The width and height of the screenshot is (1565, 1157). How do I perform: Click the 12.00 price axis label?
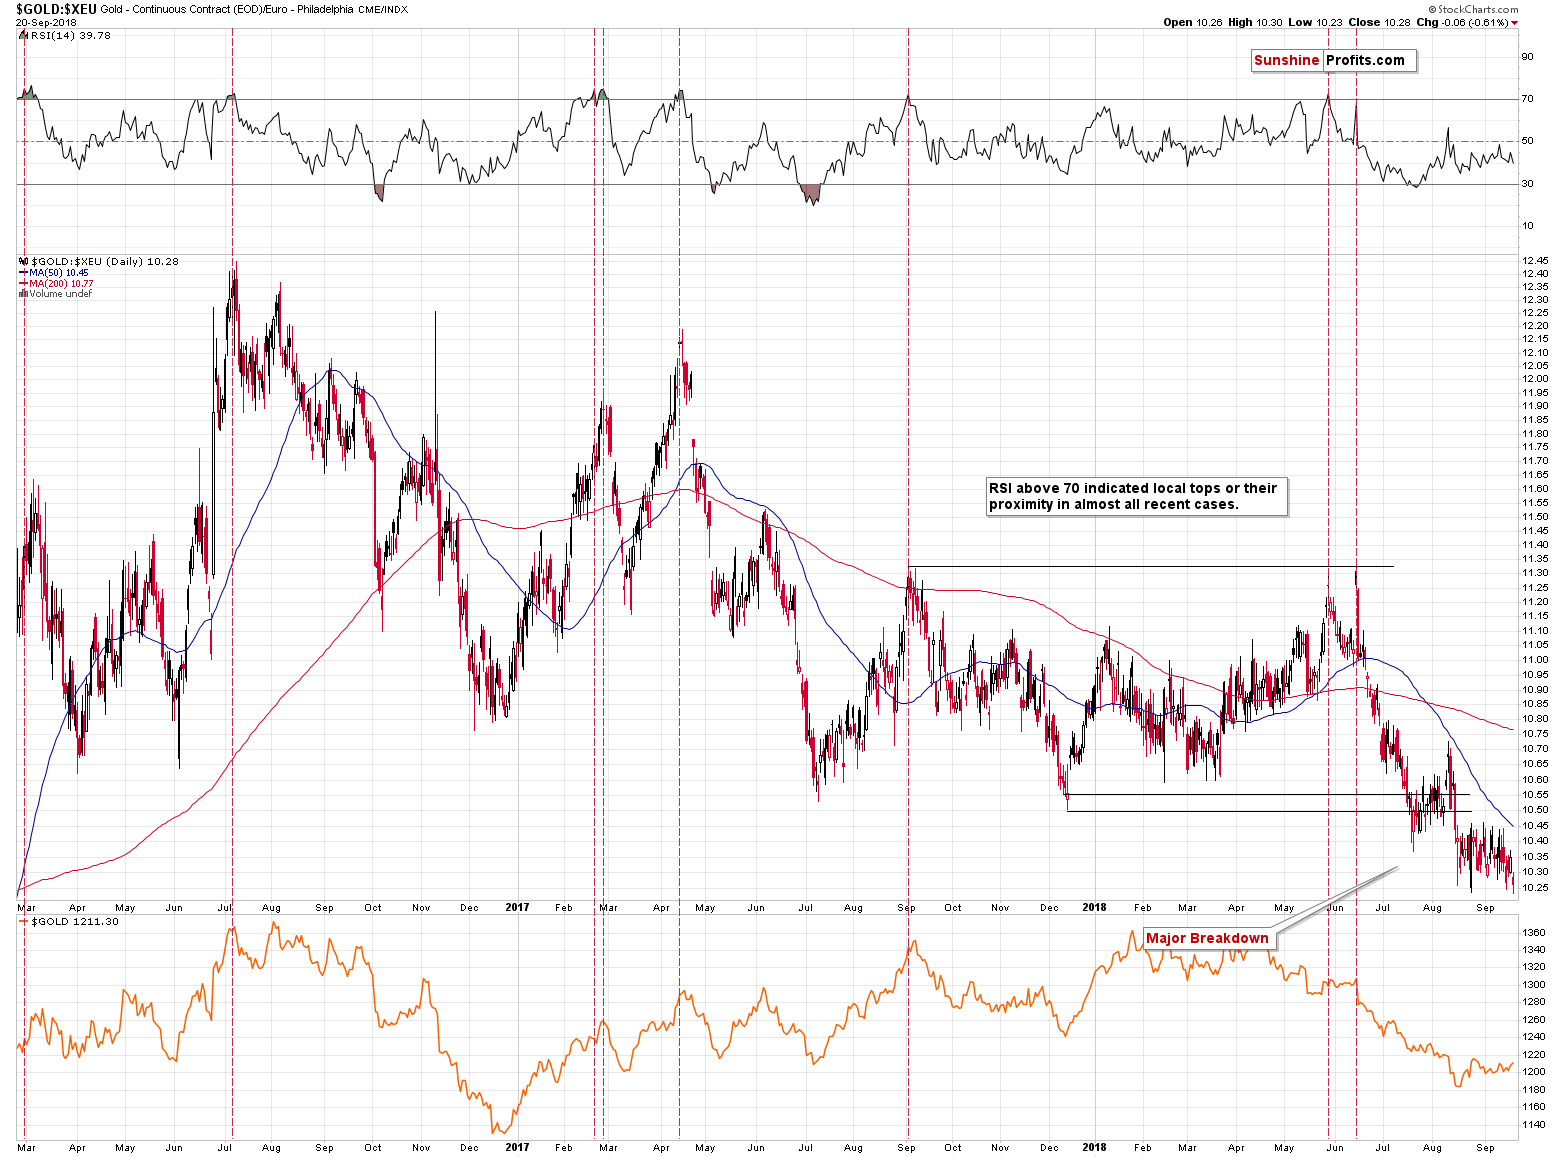tap(1534, 379)
